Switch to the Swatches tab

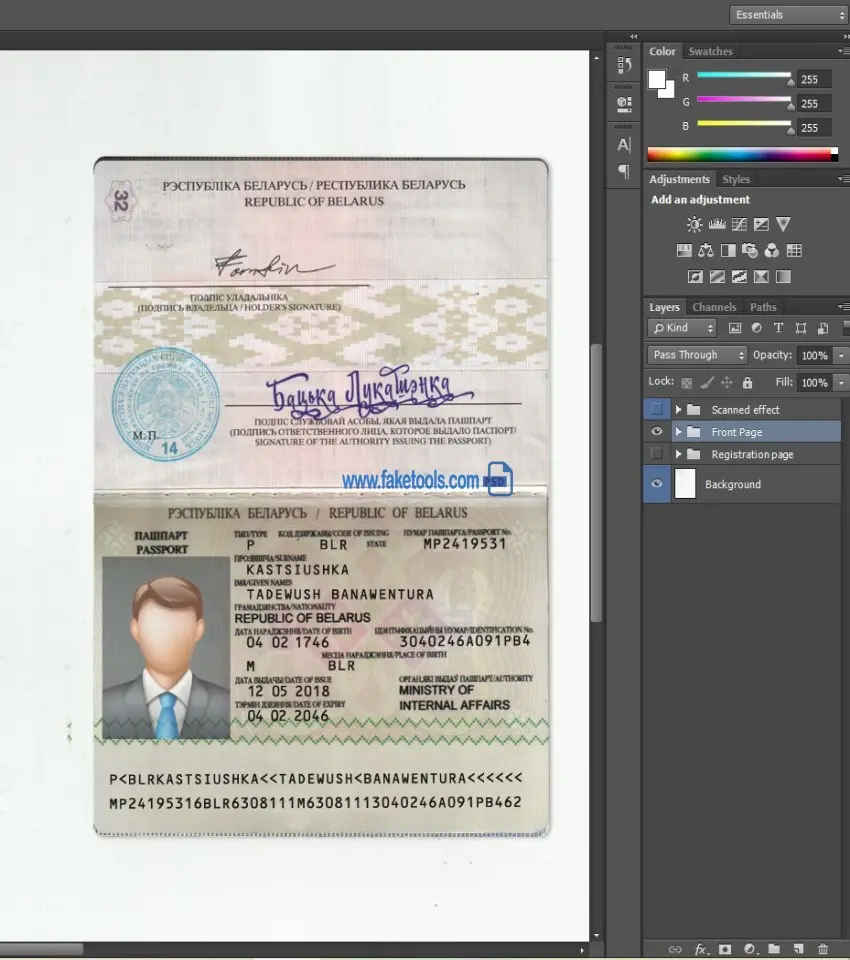click(x=710, y=51)
